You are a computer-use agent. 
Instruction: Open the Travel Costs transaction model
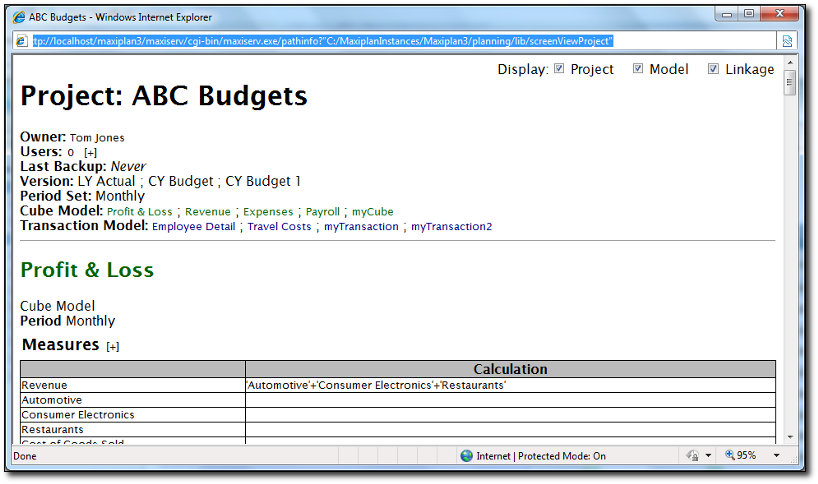pos(279,227)
